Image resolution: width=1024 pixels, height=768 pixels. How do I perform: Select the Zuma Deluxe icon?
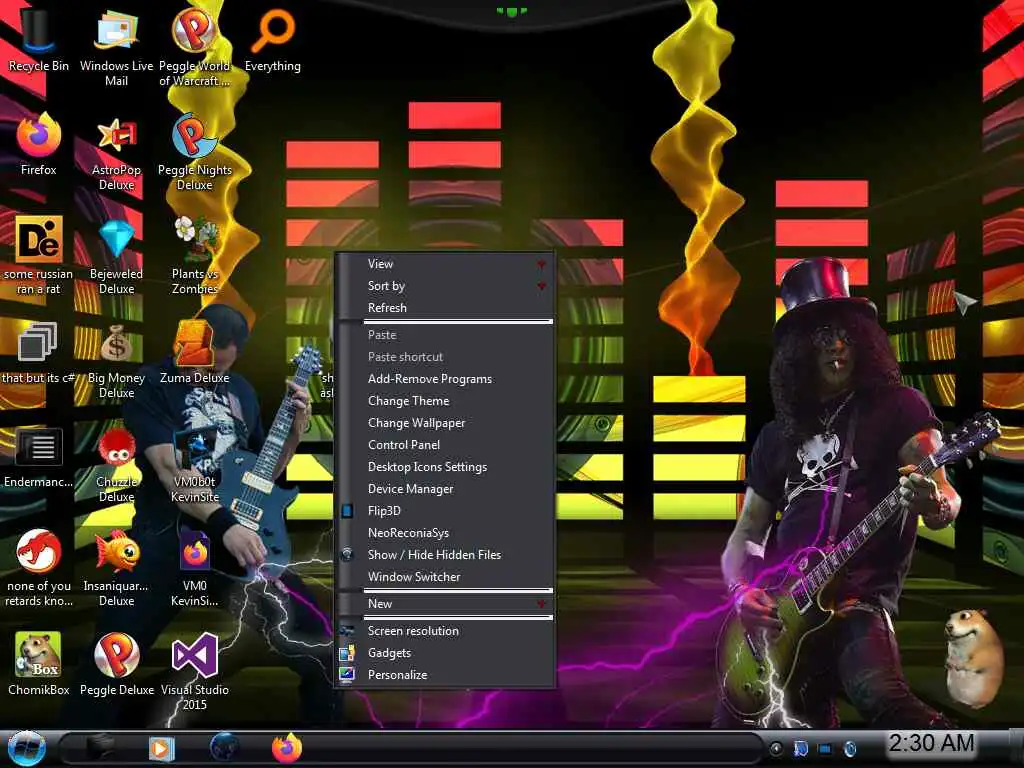click(195, 353)
